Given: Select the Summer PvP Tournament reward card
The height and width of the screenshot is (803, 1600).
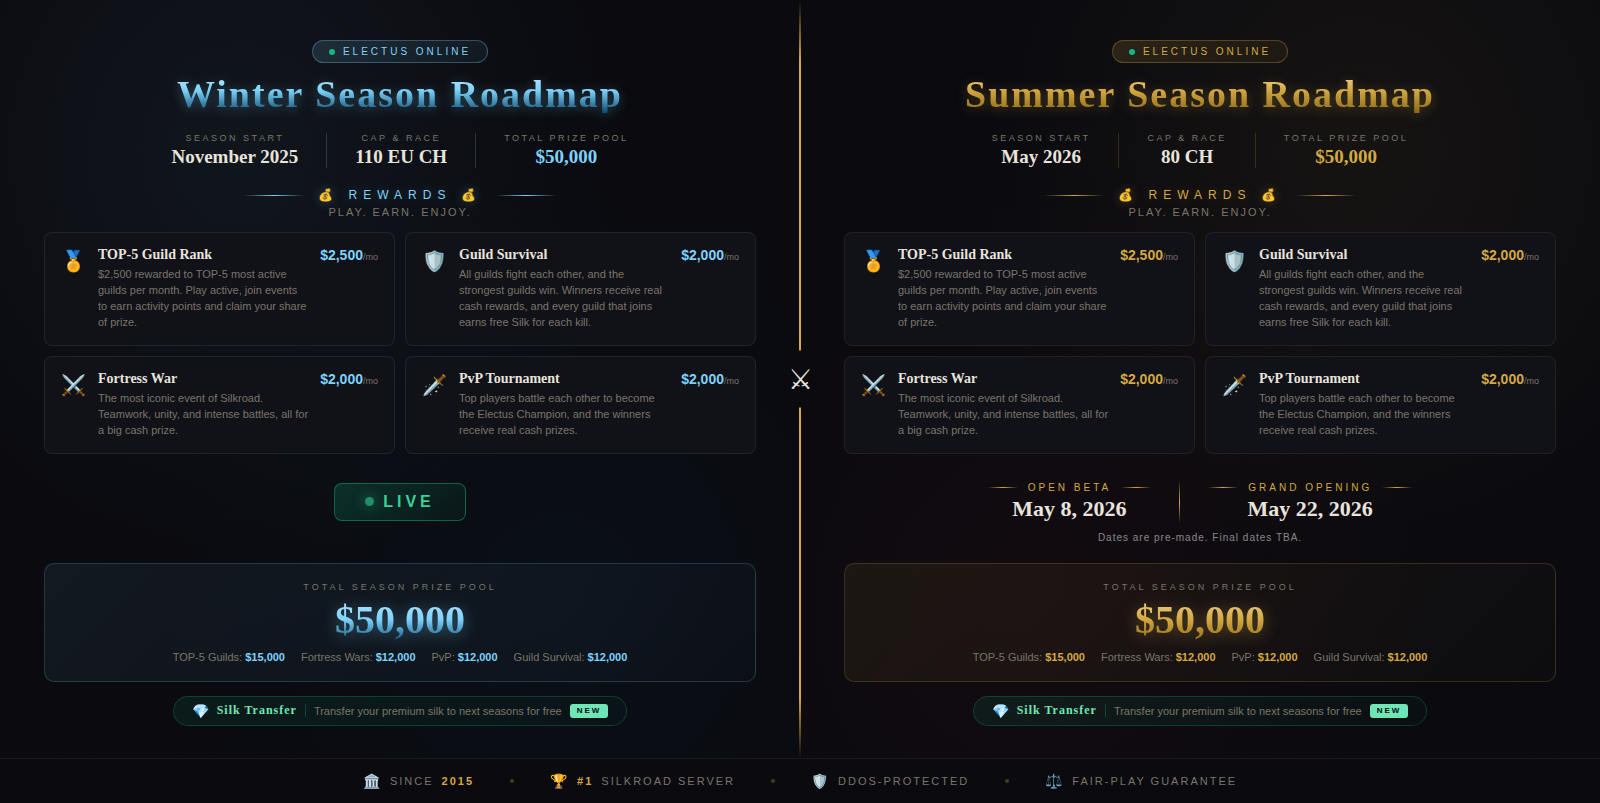Looking at the screenshot, I should 1380,405.
